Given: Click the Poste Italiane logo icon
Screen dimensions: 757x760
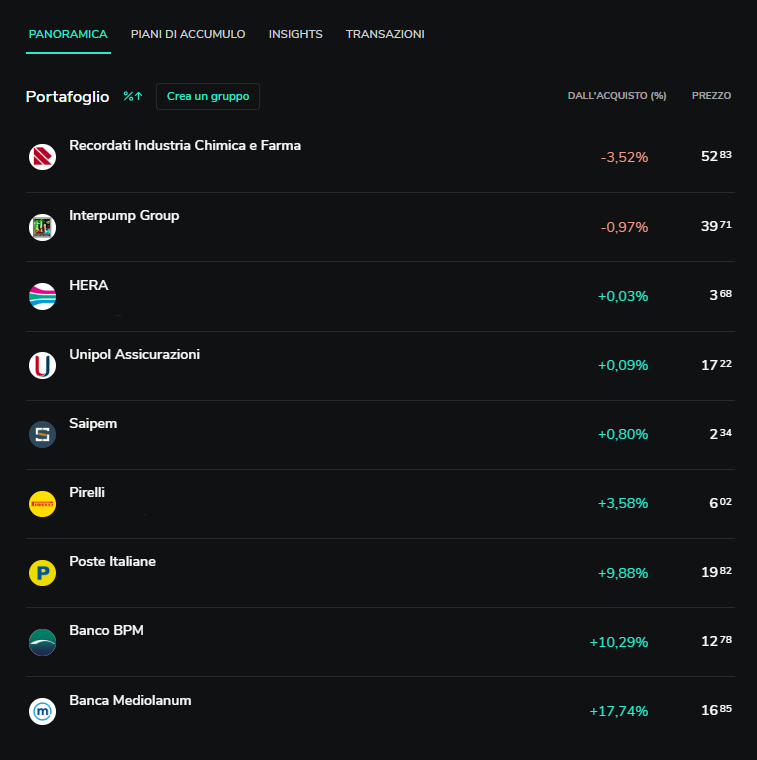Looking at the screenshot, I should (x=42, y=573).
